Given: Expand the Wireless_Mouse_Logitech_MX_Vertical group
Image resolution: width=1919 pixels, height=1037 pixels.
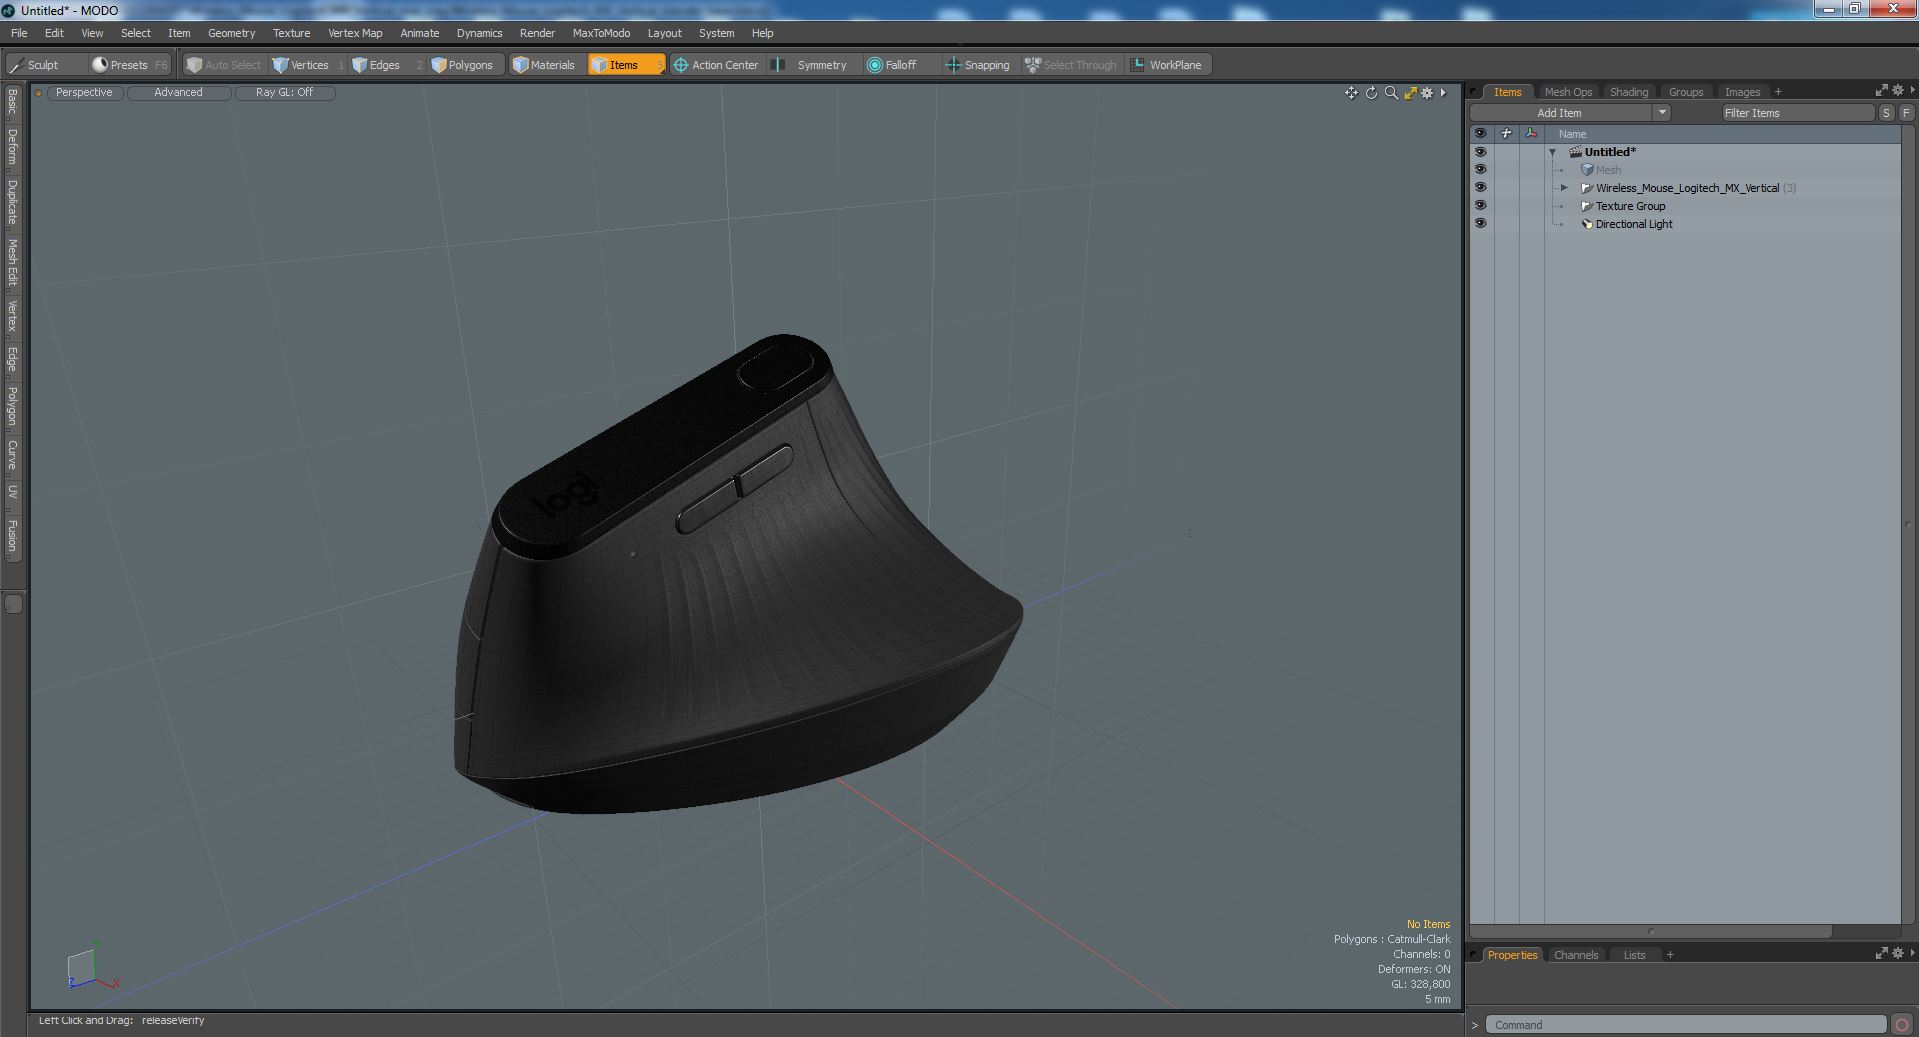Looking at the screenshot, I should [1565, 188].
